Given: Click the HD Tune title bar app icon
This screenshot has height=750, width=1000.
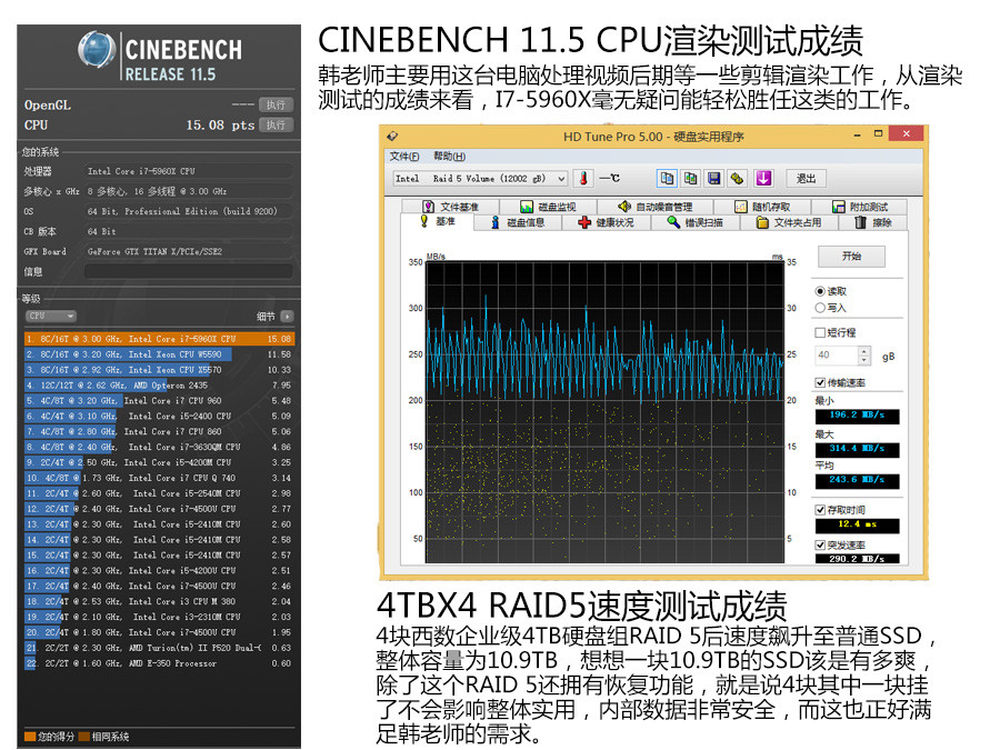Looking at the screenshot, I should click(x=392, y=136).
